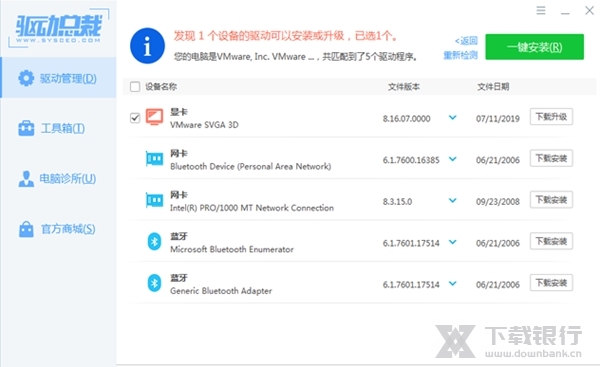Screen dimensions: 600x367
Task: Select Bluetooth Device (Personal Area Network) text
Action: point(251,166)
